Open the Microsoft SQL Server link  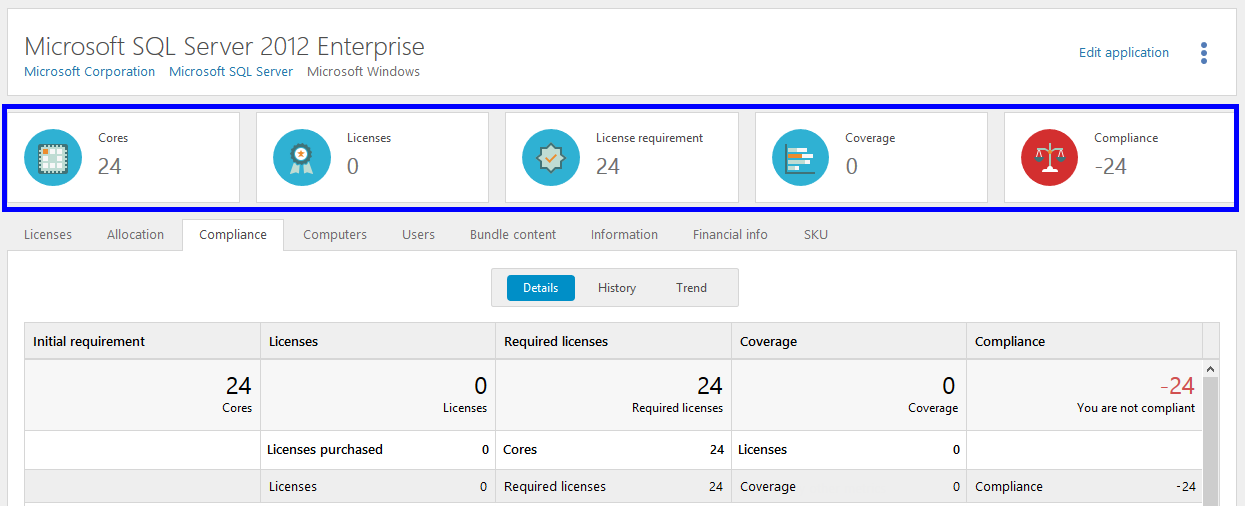click(231, 72)
